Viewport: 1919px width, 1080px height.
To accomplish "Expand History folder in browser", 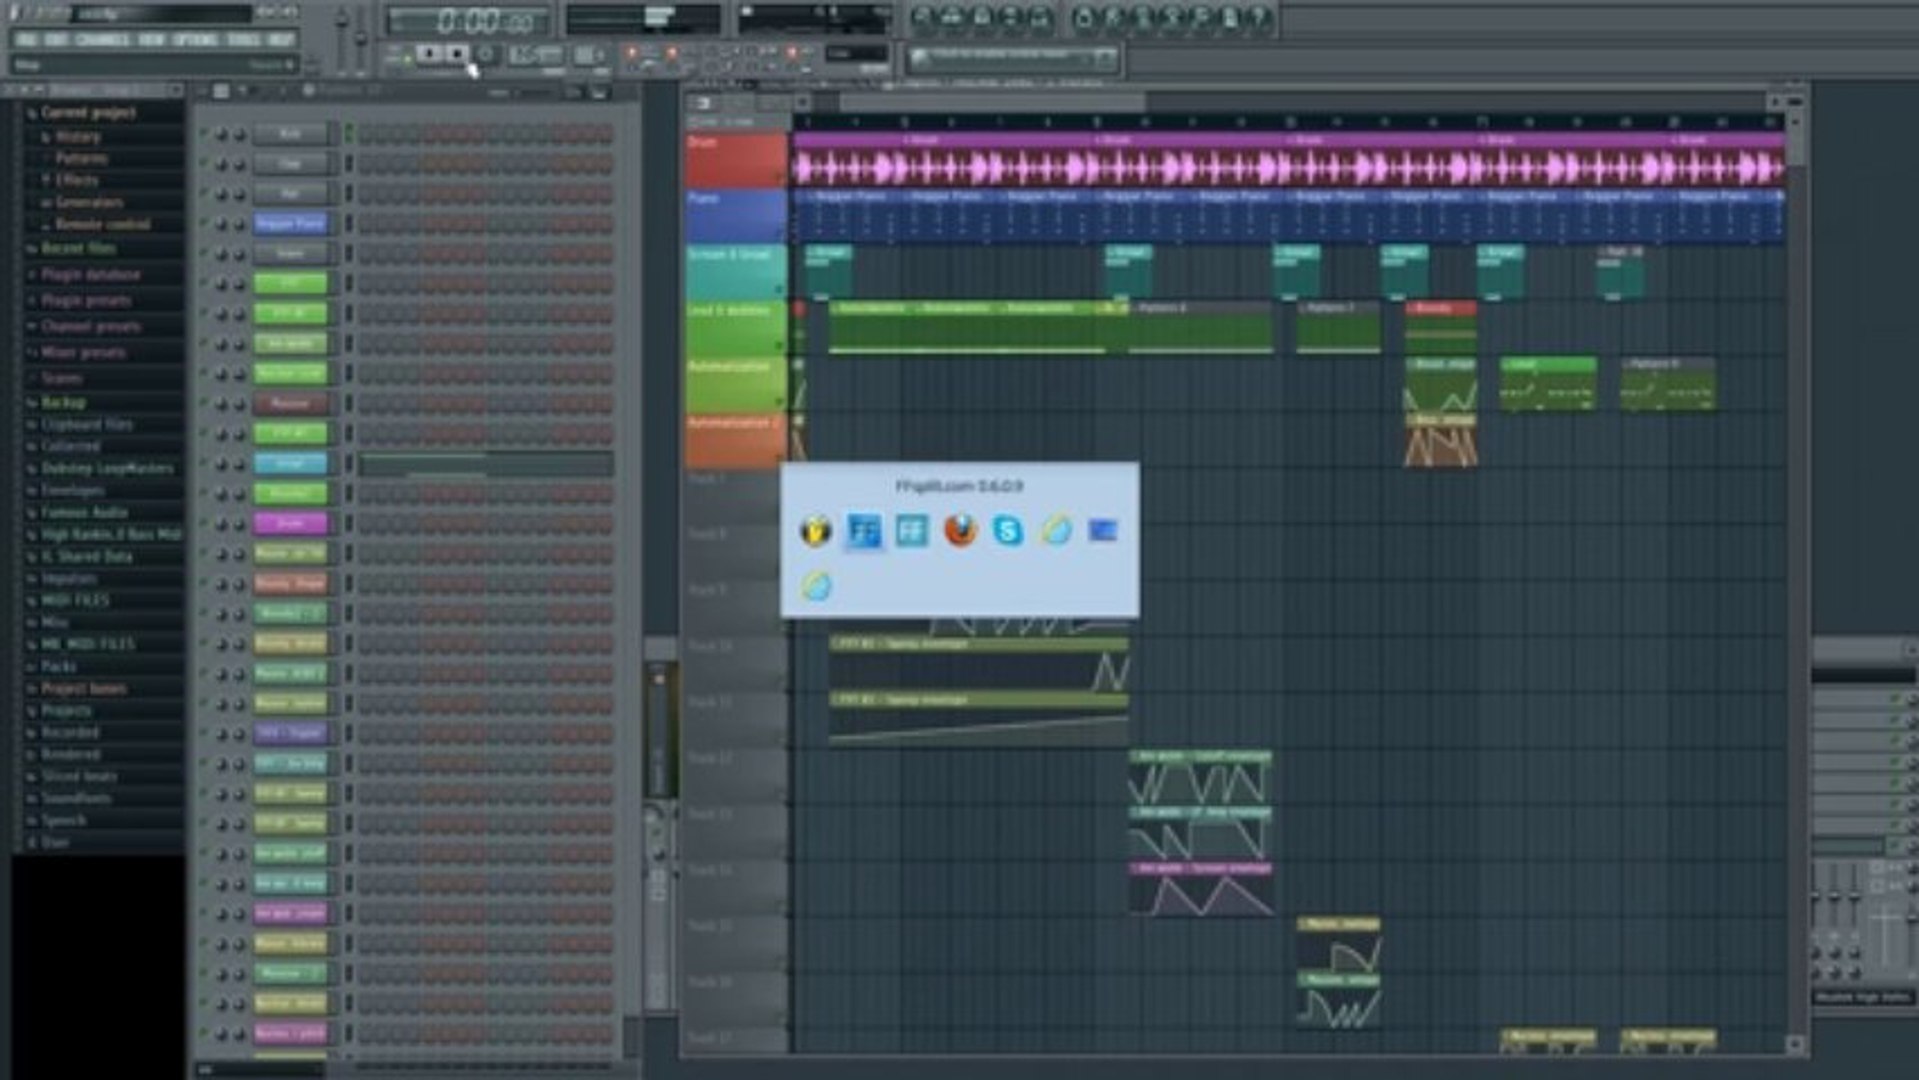I will [x=78, y=136].
